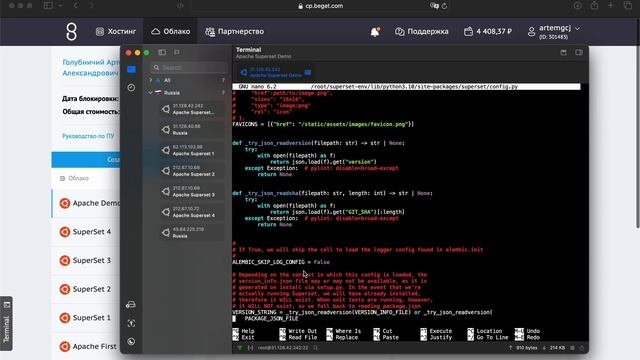
Task: Open the History clock icon in the left rail
Action: click(x=131, y=87)
